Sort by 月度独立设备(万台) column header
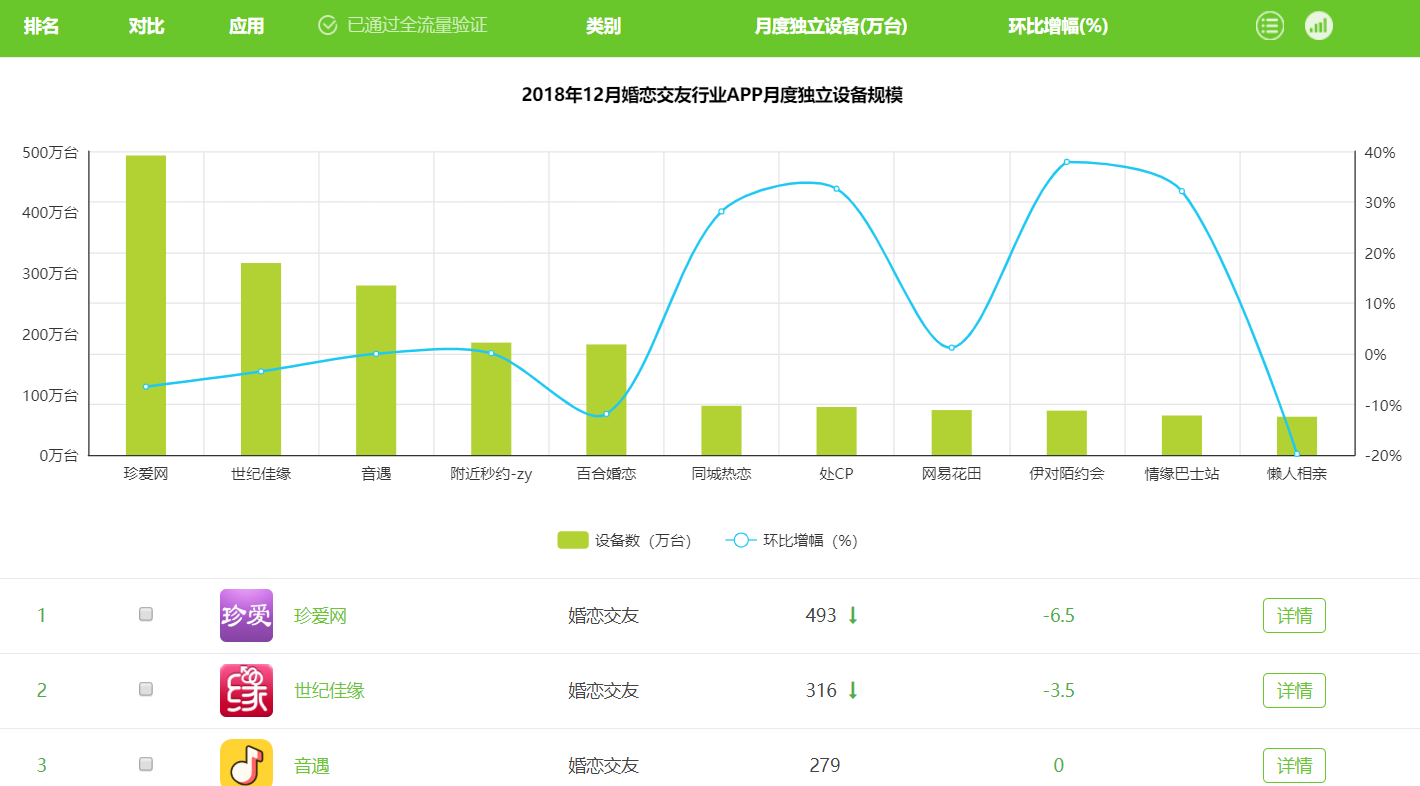 click(830, 26)
